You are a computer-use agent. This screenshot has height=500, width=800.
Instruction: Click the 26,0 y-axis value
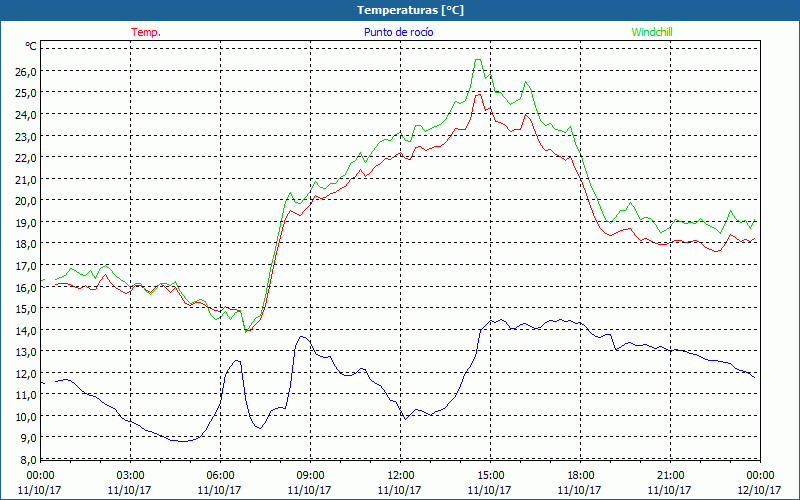click(x=26, y=71)
